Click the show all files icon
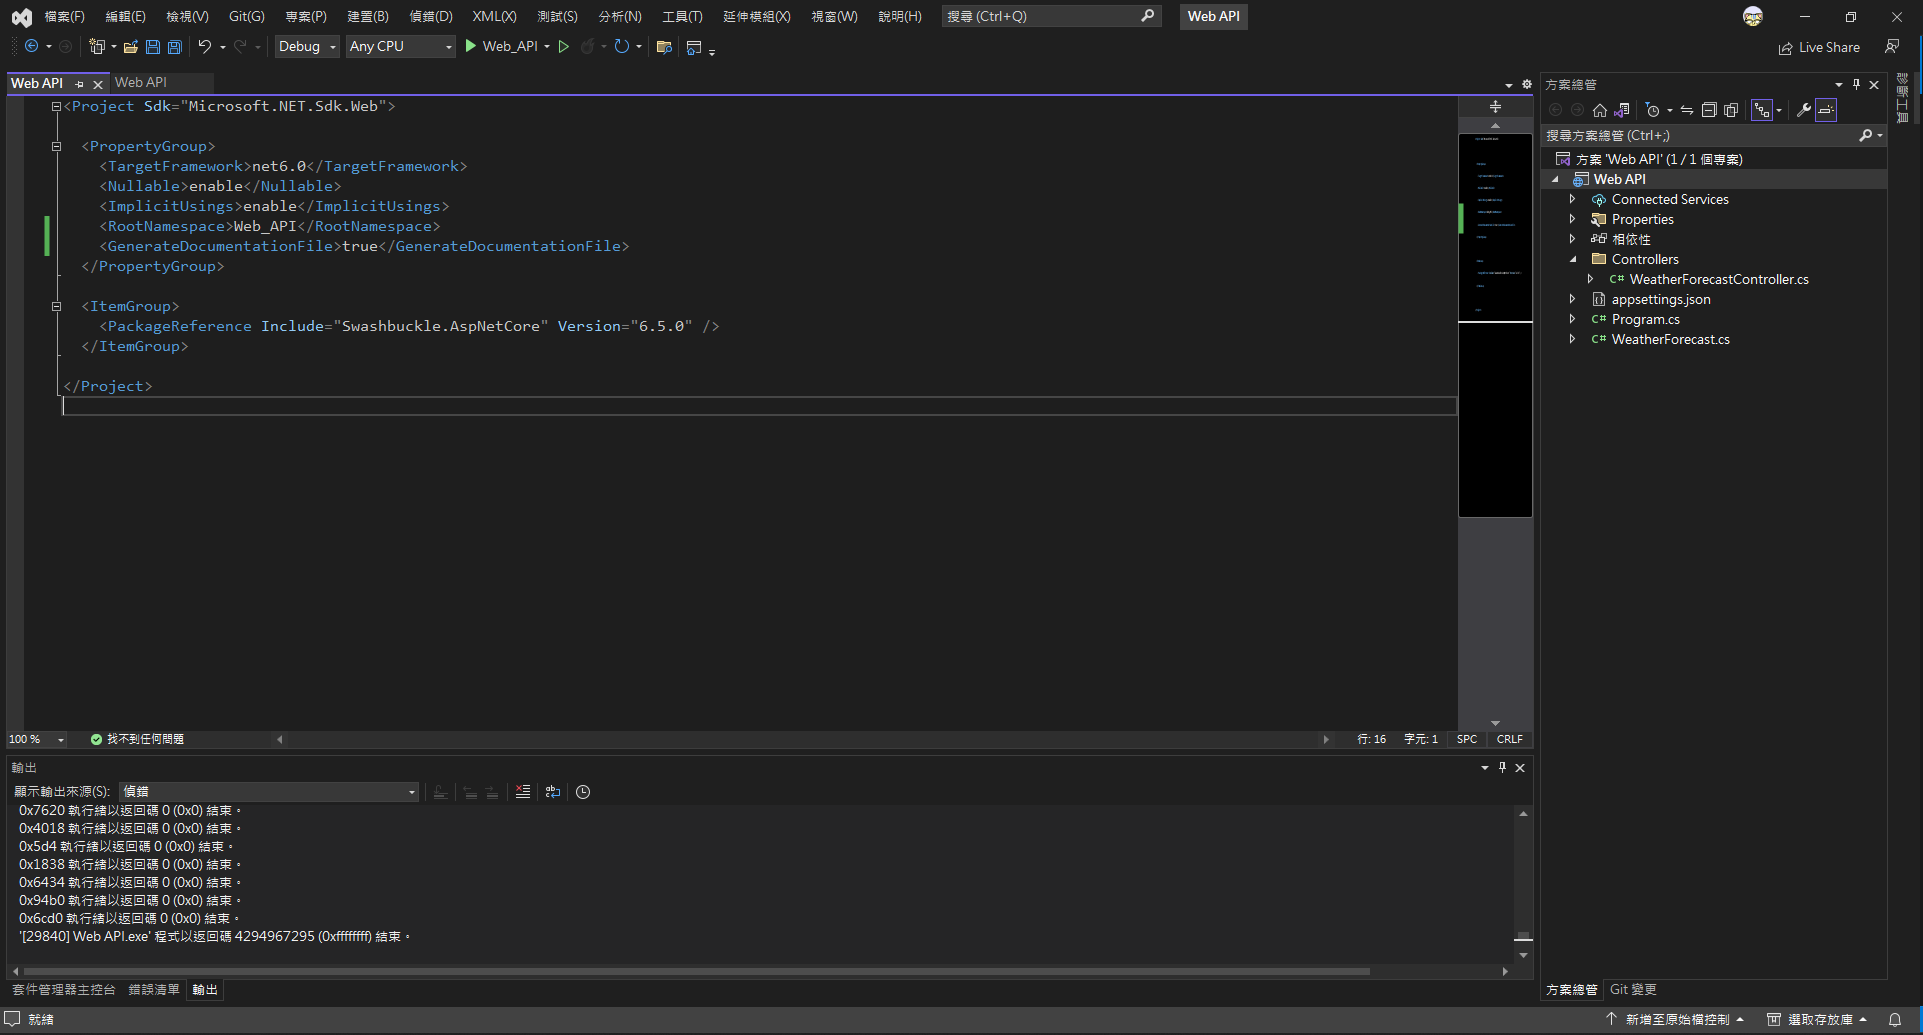Screen dimensions: 1923x1035 (1731, 110)
